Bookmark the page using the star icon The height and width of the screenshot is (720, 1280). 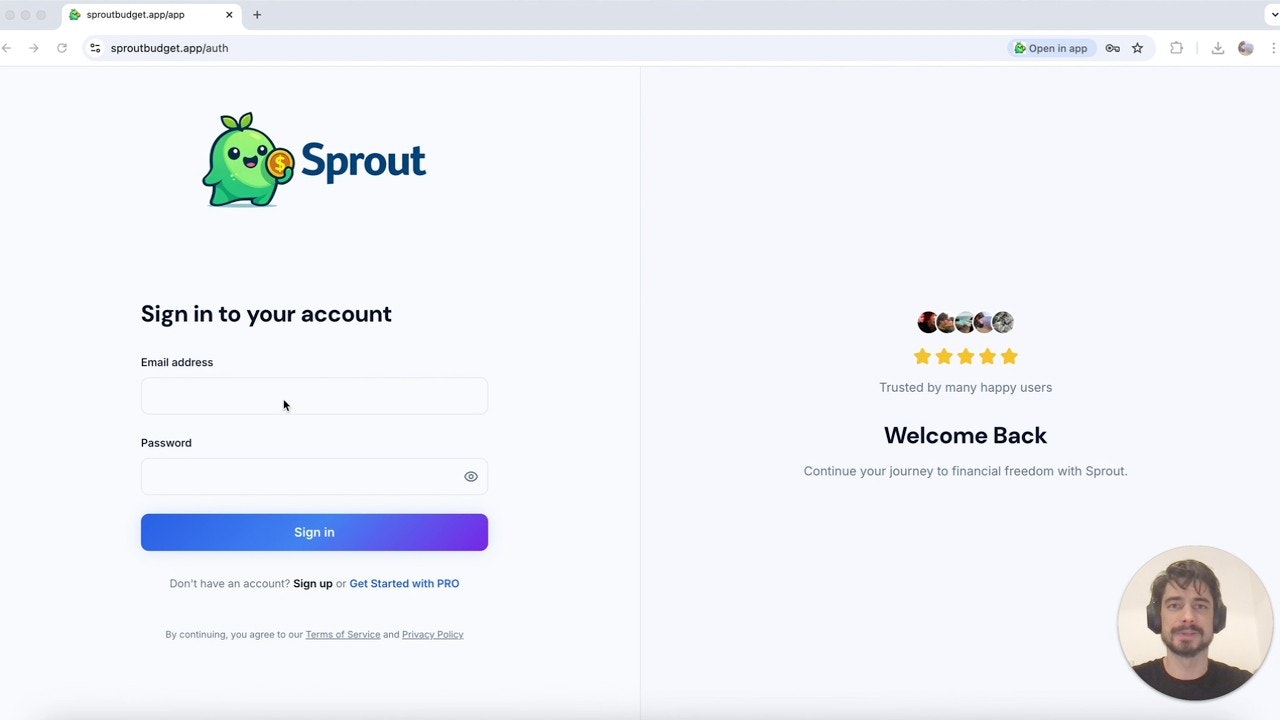click(1137, 47)
